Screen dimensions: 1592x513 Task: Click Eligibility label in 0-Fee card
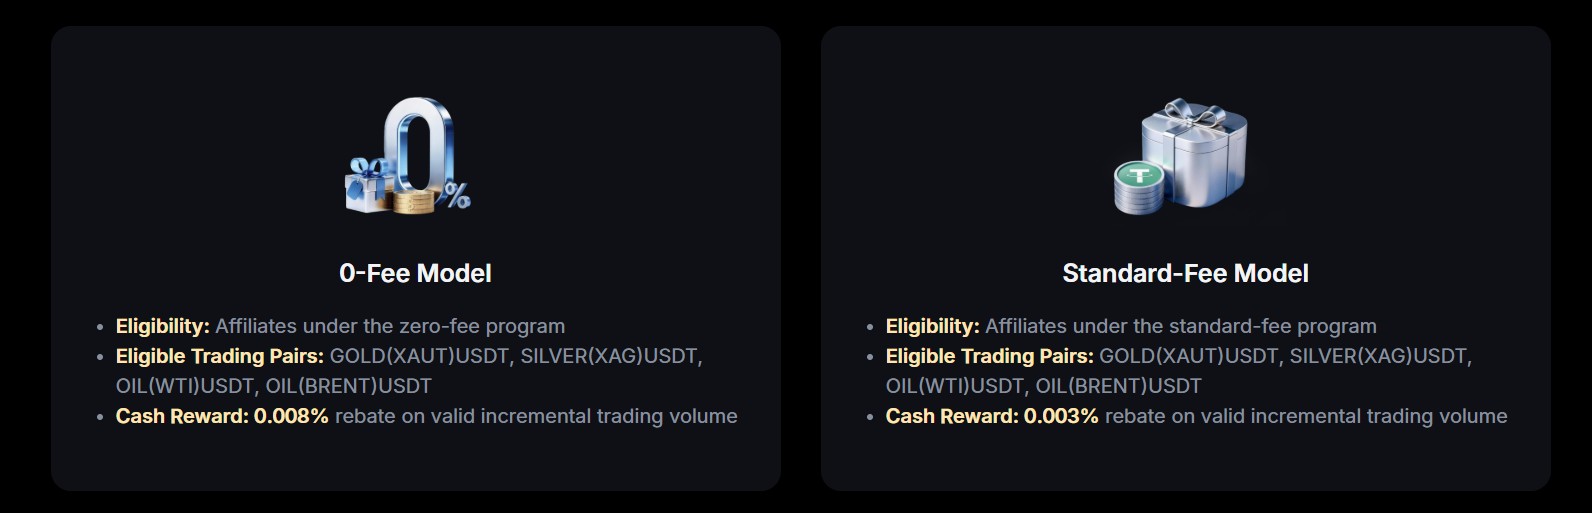pyautogui.click(x=163, y=326)
